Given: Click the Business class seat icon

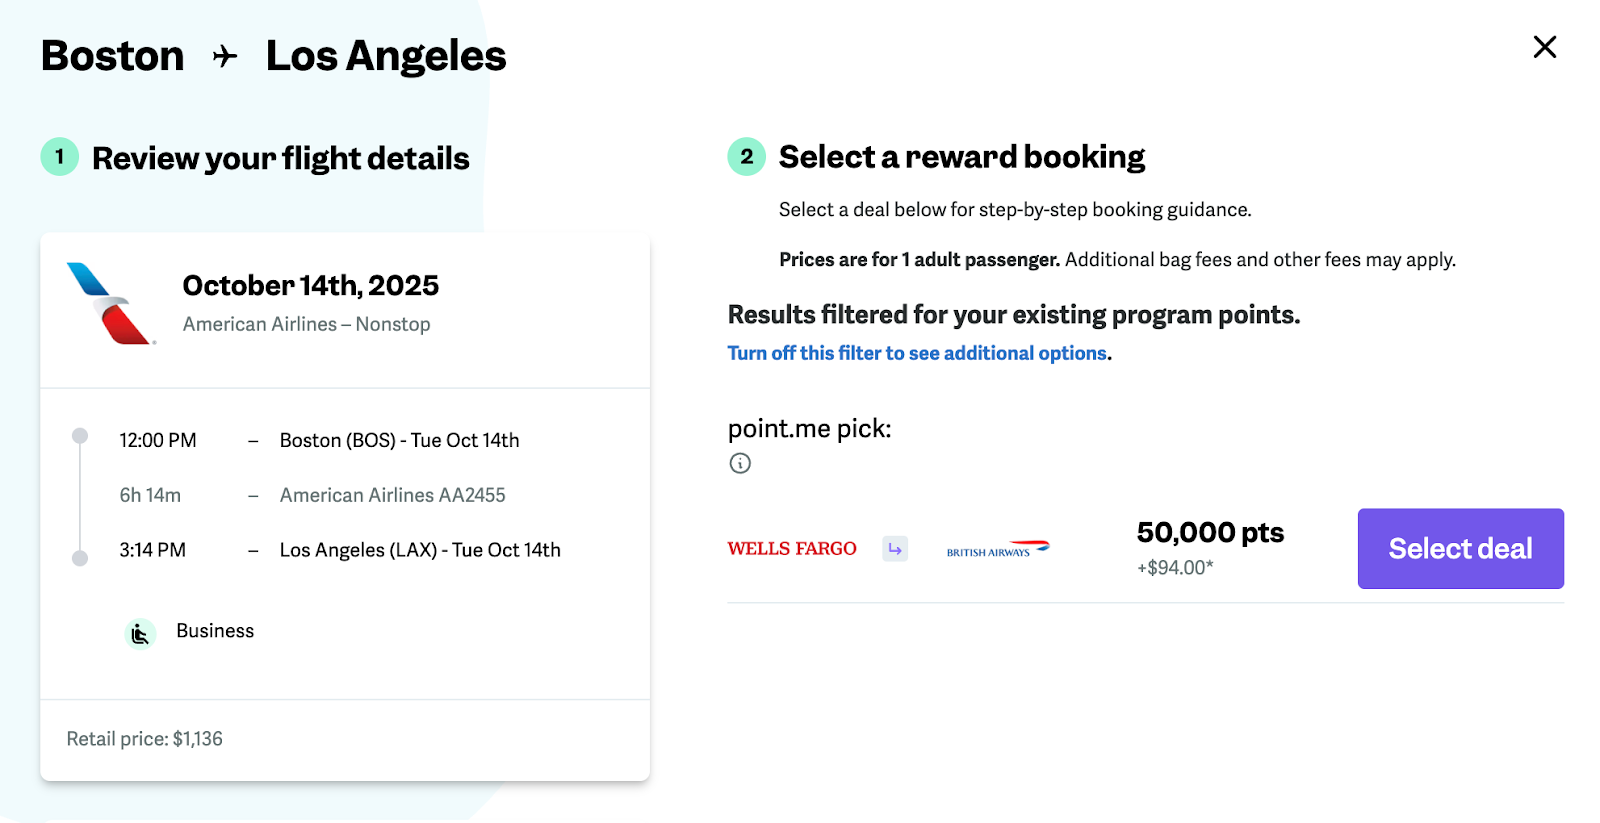Looking at the screenshot, I should [140, 633].
